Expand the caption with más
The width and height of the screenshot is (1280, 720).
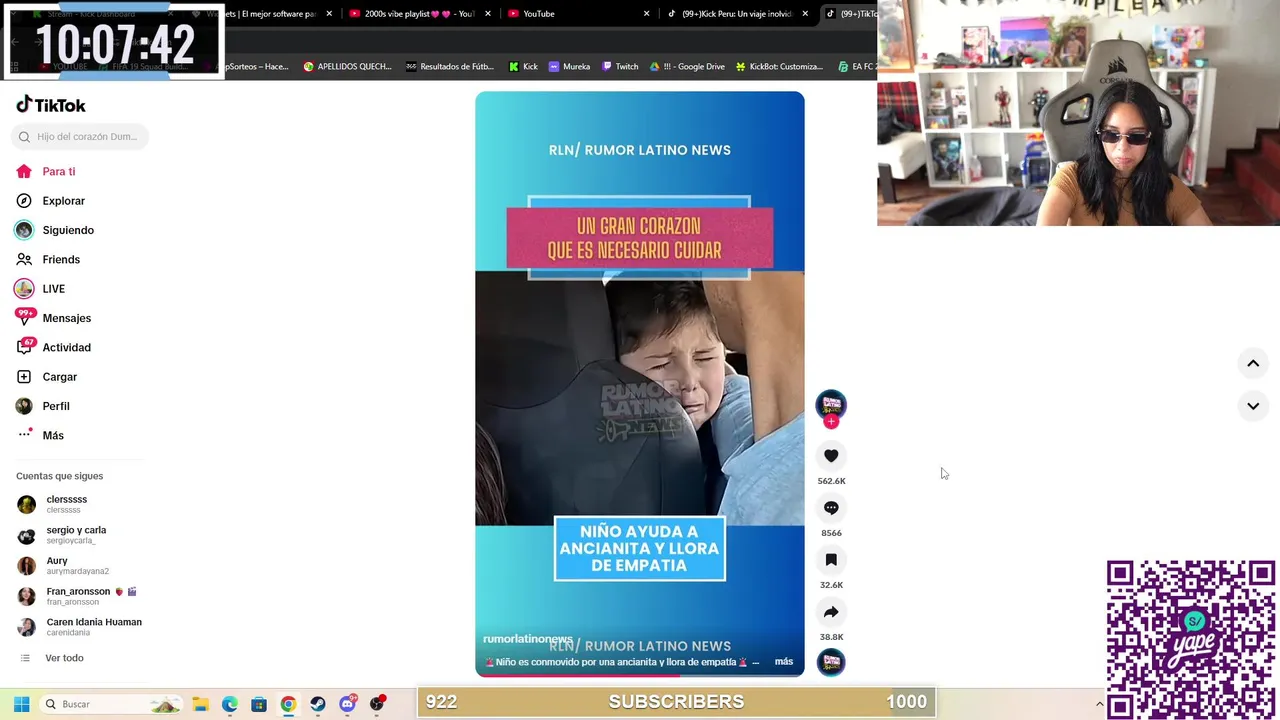tap(783, 662)
